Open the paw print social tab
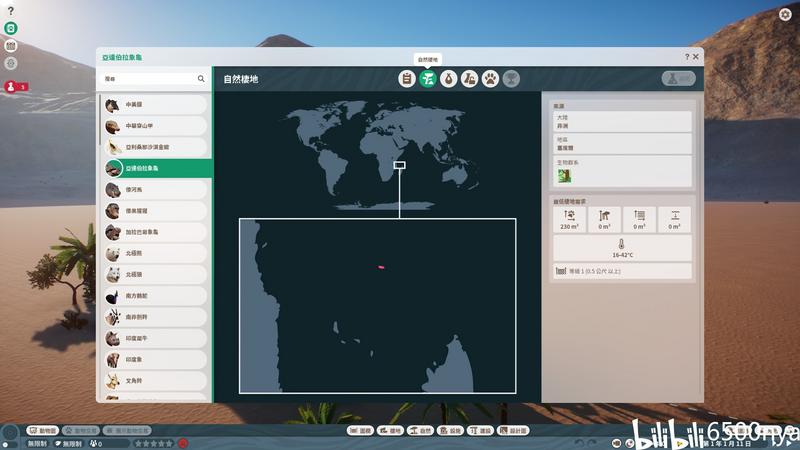This screenshot has height=450, width=800. 490,79
